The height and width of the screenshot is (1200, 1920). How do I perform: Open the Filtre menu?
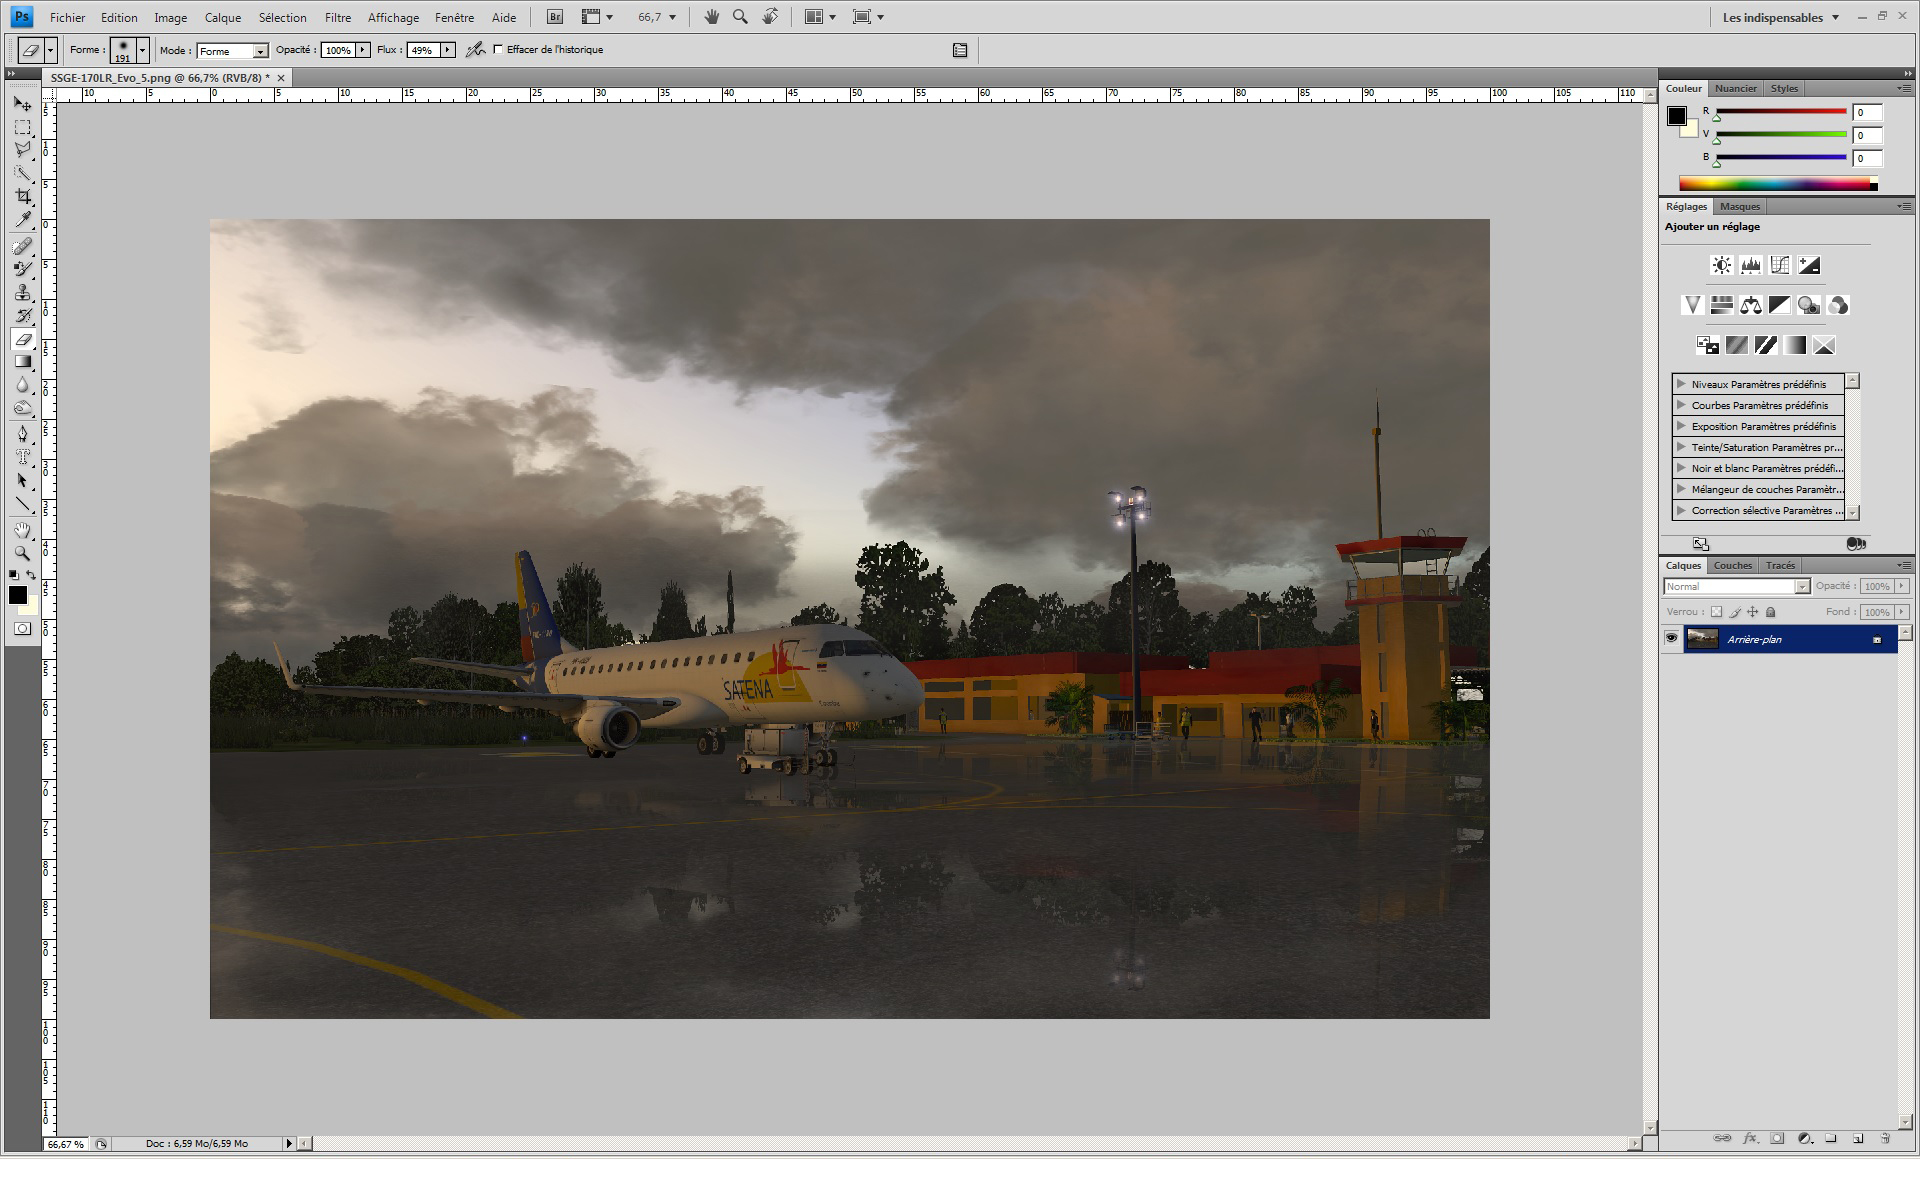338,18
